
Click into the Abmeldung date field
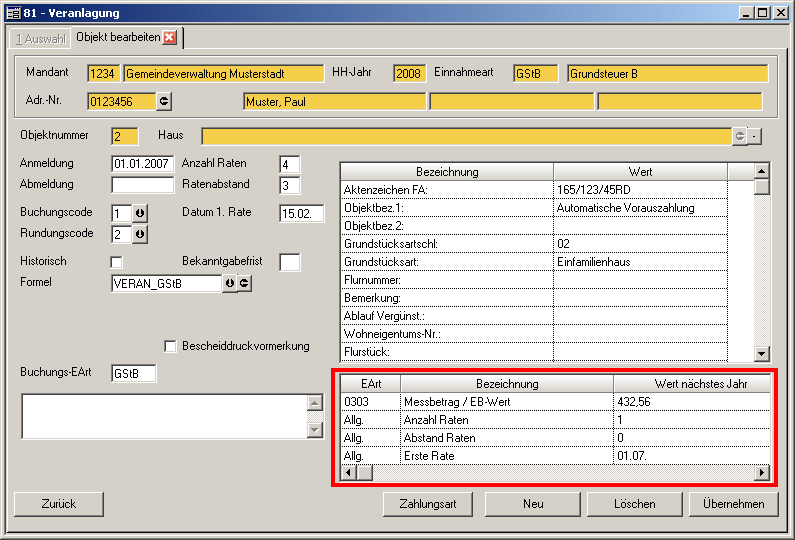point(142,185)
